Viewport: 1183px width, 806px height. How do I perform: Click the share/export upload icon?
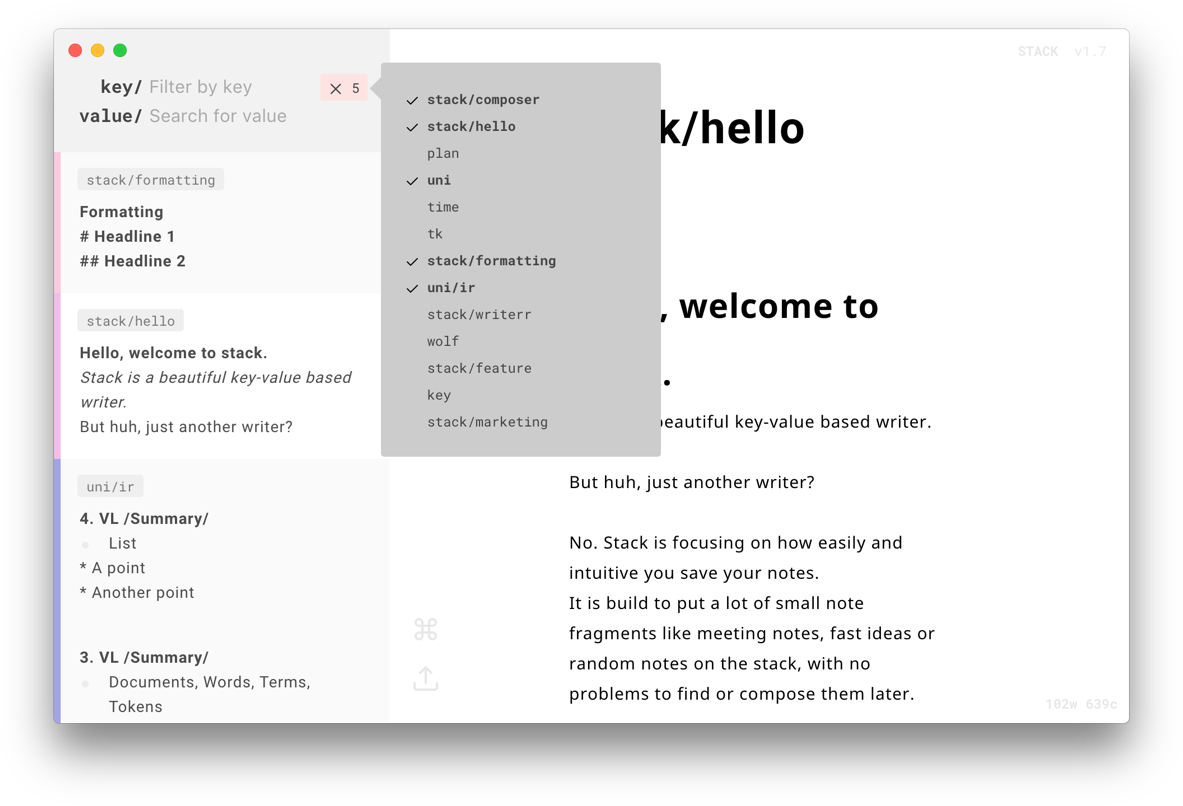[425, 678]
